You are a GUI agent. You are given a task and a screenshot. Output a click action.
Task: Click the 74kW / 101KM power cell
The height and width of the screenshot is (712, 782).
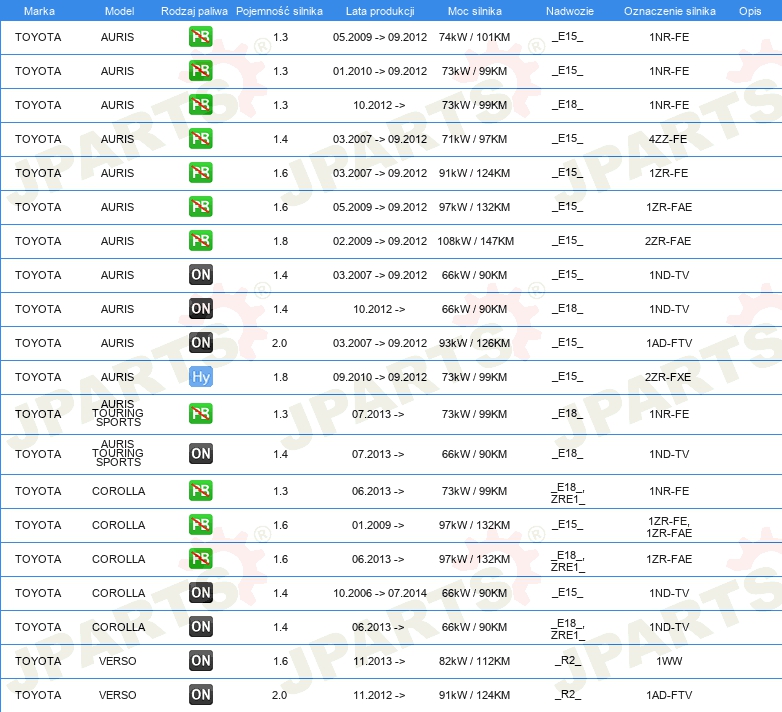coord(474,37)
